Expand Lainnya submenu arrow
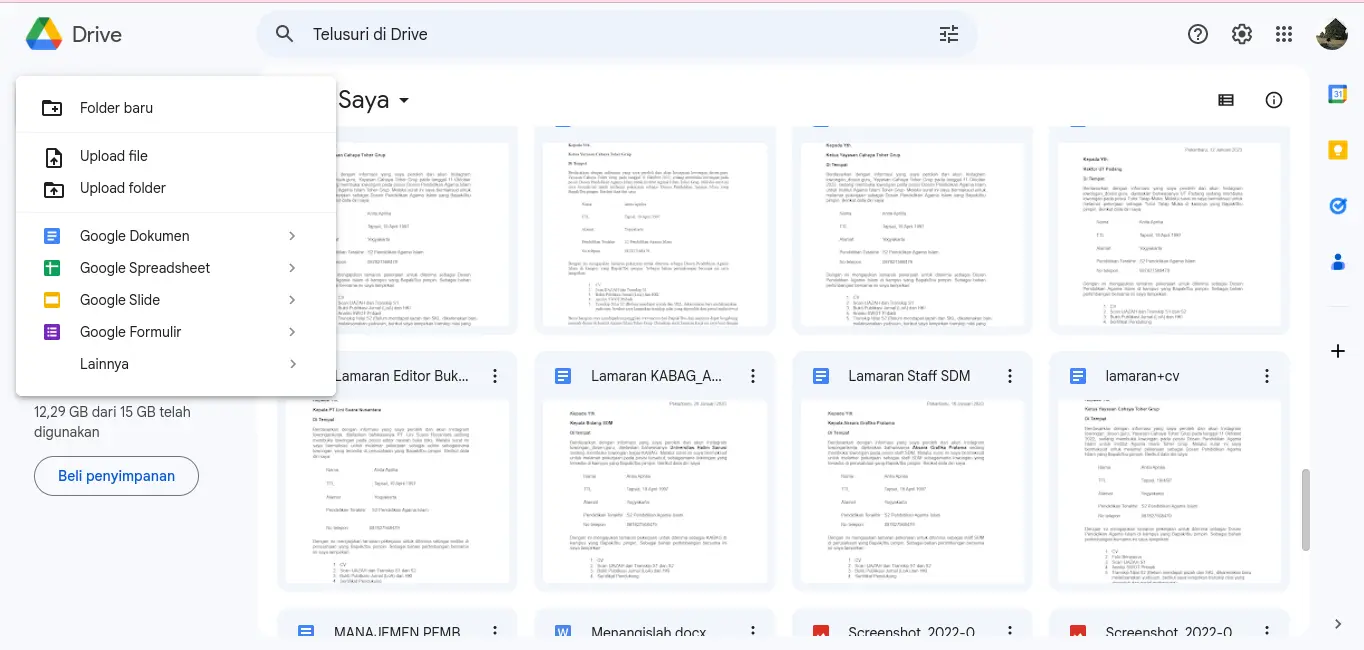This screenshot has width=1364, height=650. point(292,364)
